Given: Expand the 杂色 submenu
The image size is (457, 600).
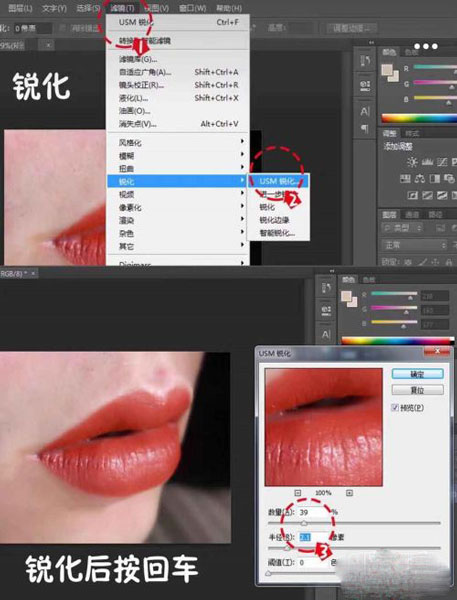Looking at the screenshot, I should [178, 233].
